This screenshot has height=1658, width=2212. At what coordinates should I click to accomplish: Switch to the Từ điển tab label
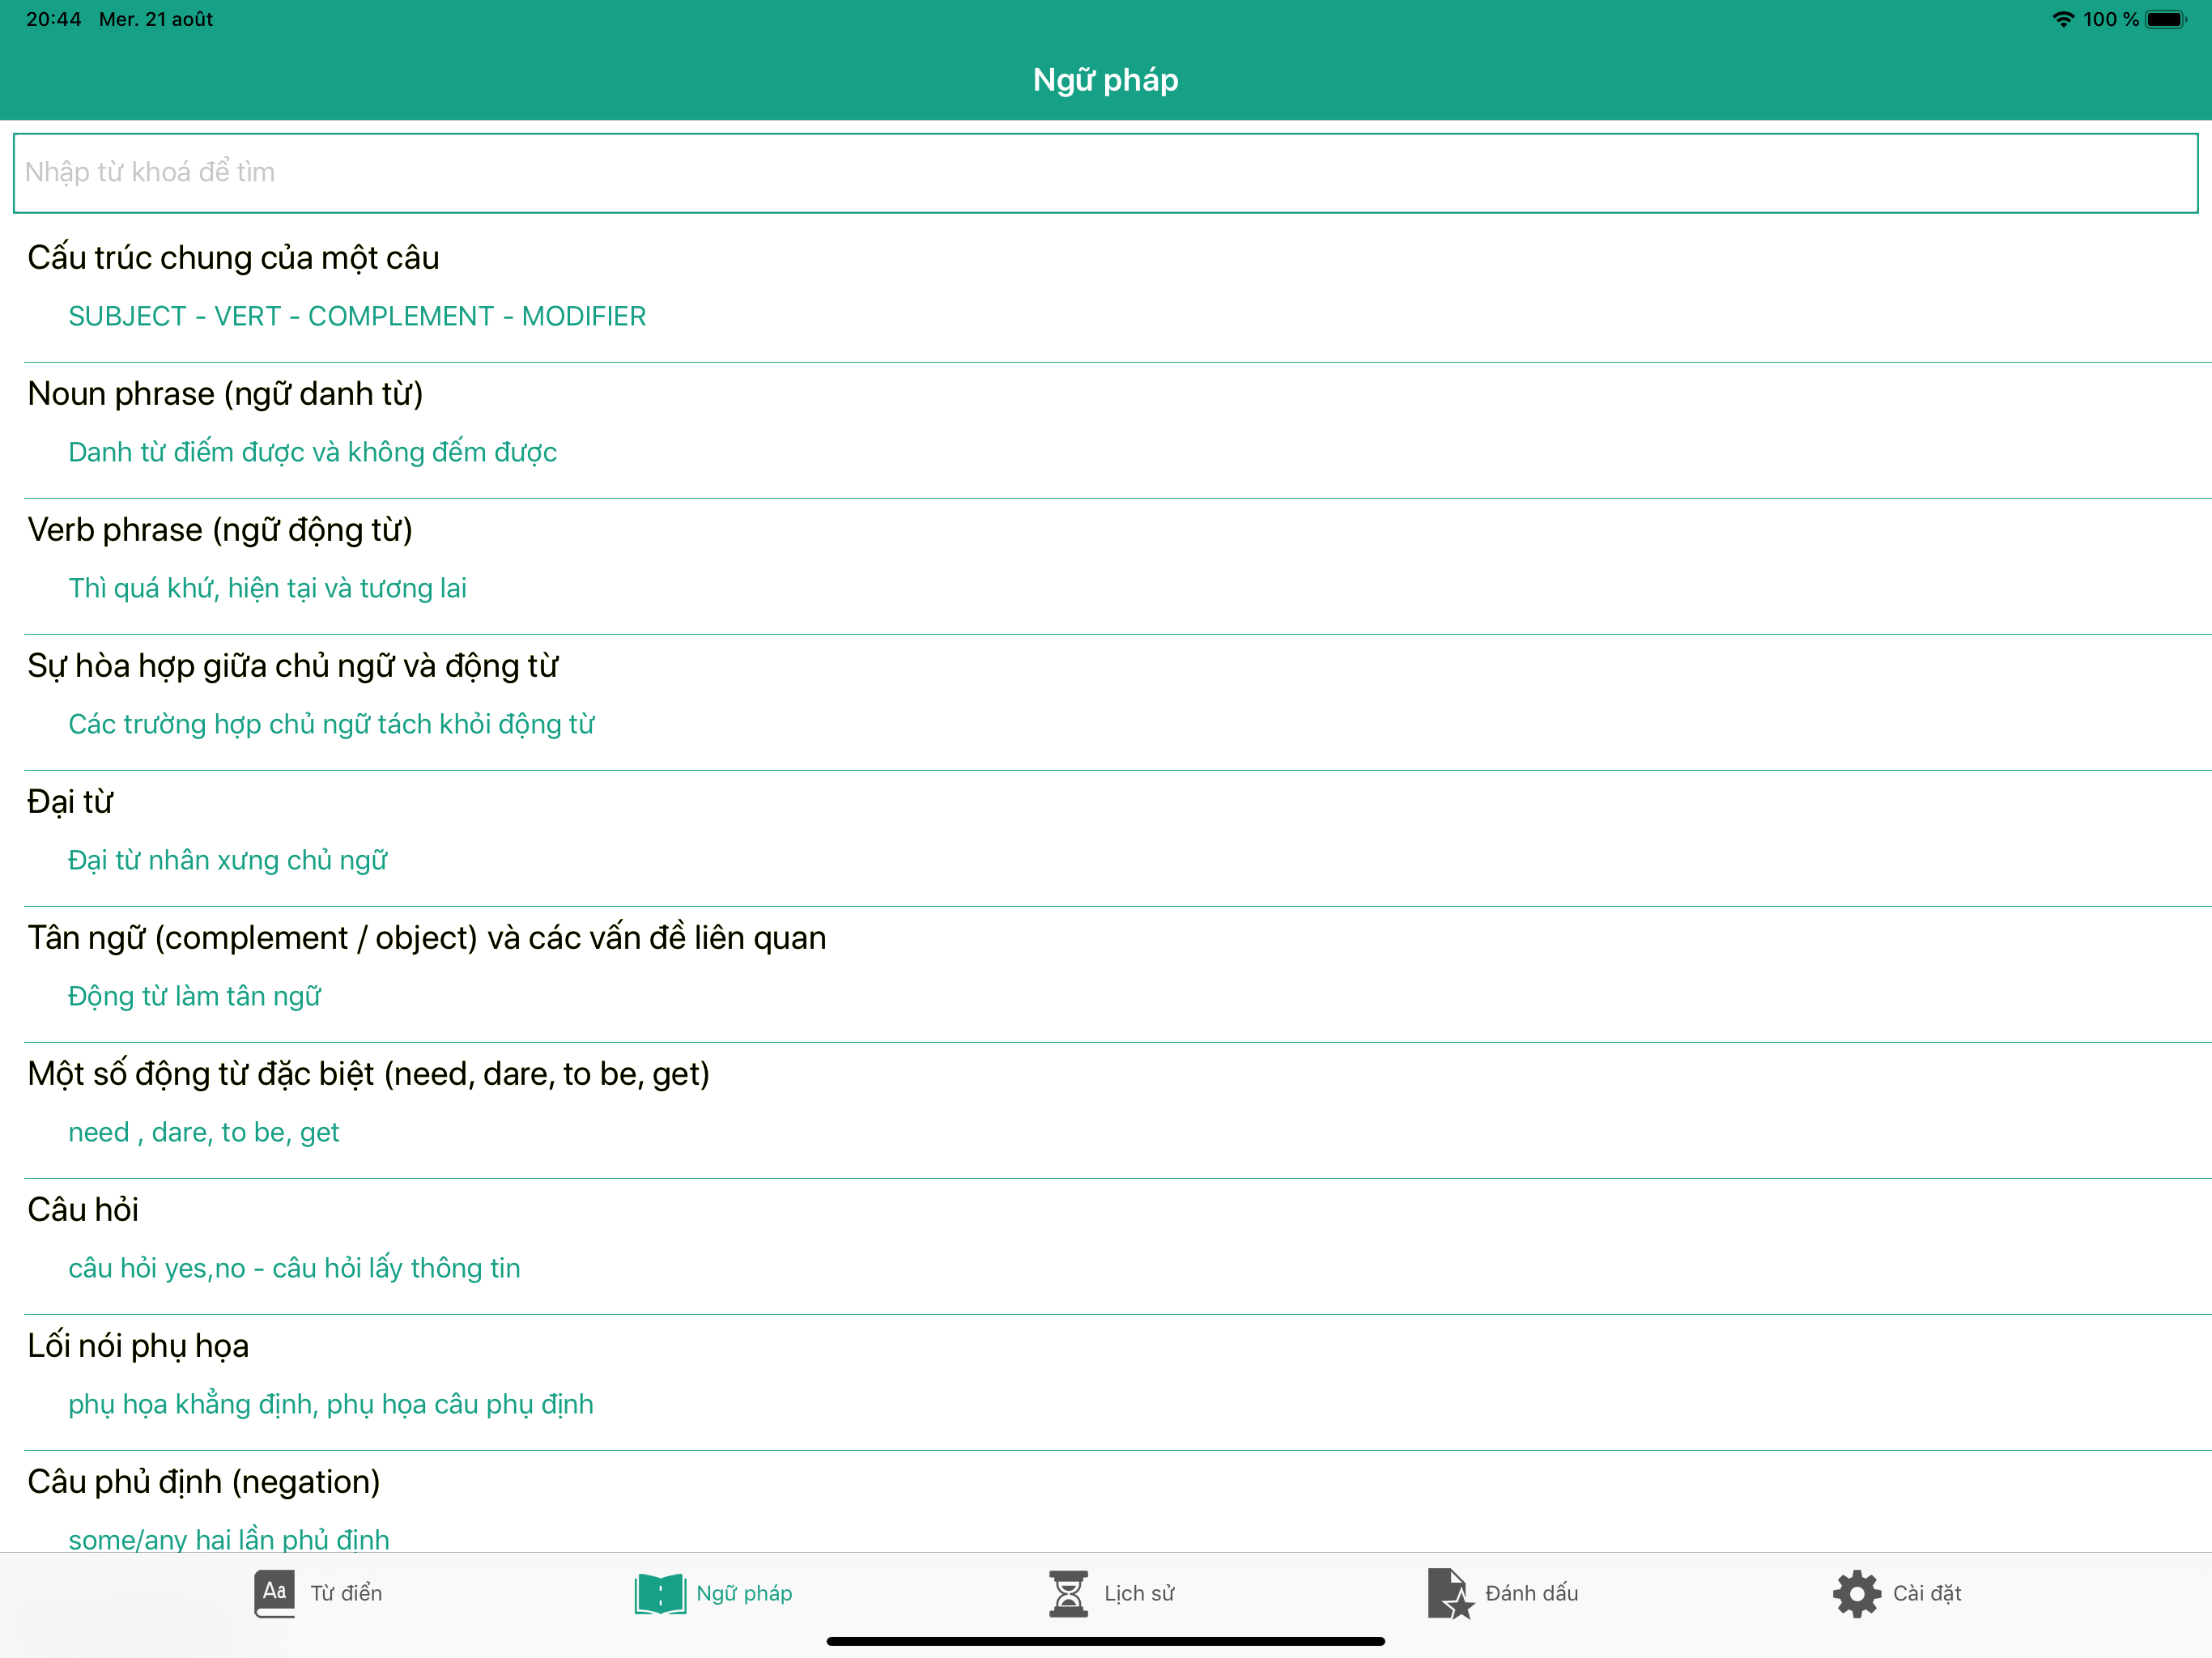[x=346, y=1593]
